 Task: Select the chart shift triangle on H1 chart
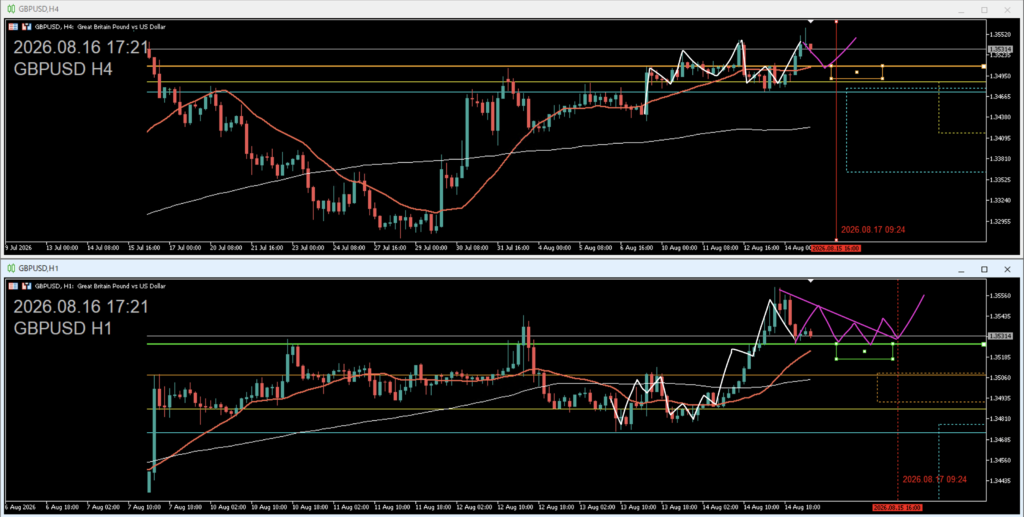click(810, 281)
